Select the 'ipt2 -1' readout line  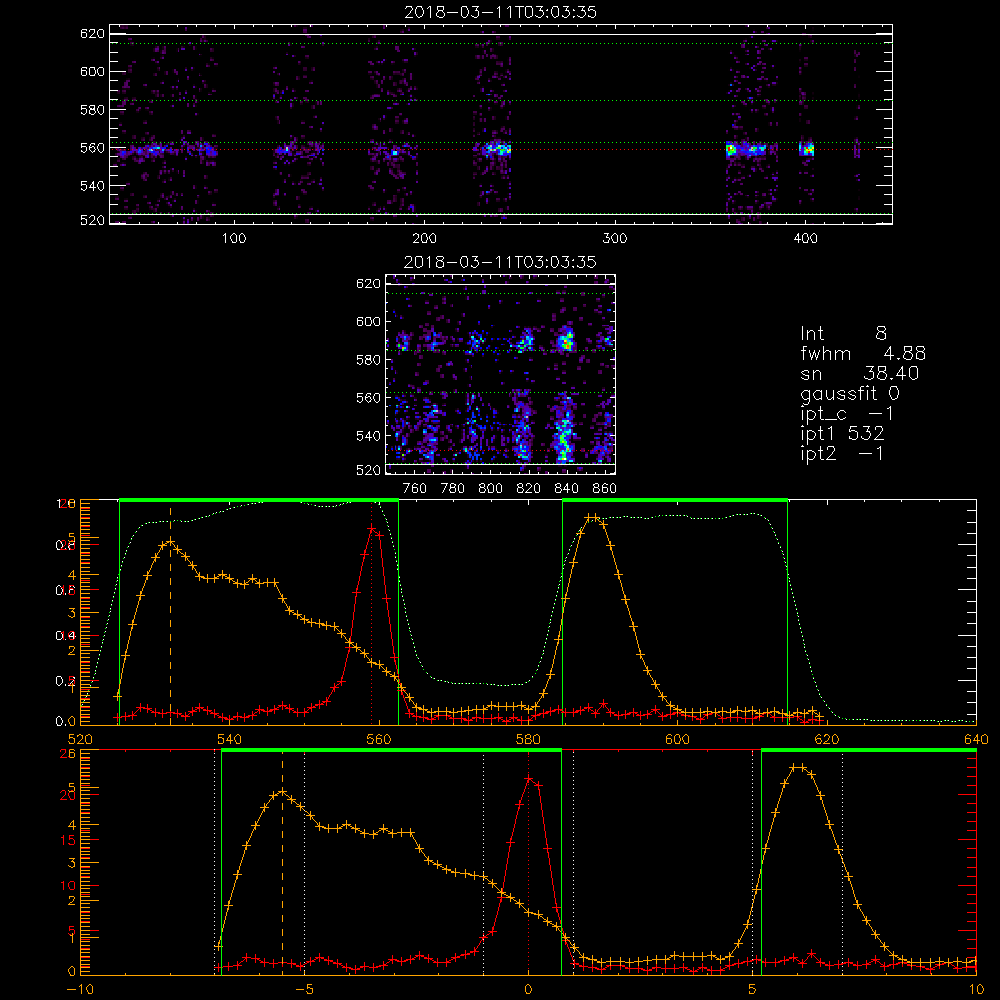click(842, 453)
